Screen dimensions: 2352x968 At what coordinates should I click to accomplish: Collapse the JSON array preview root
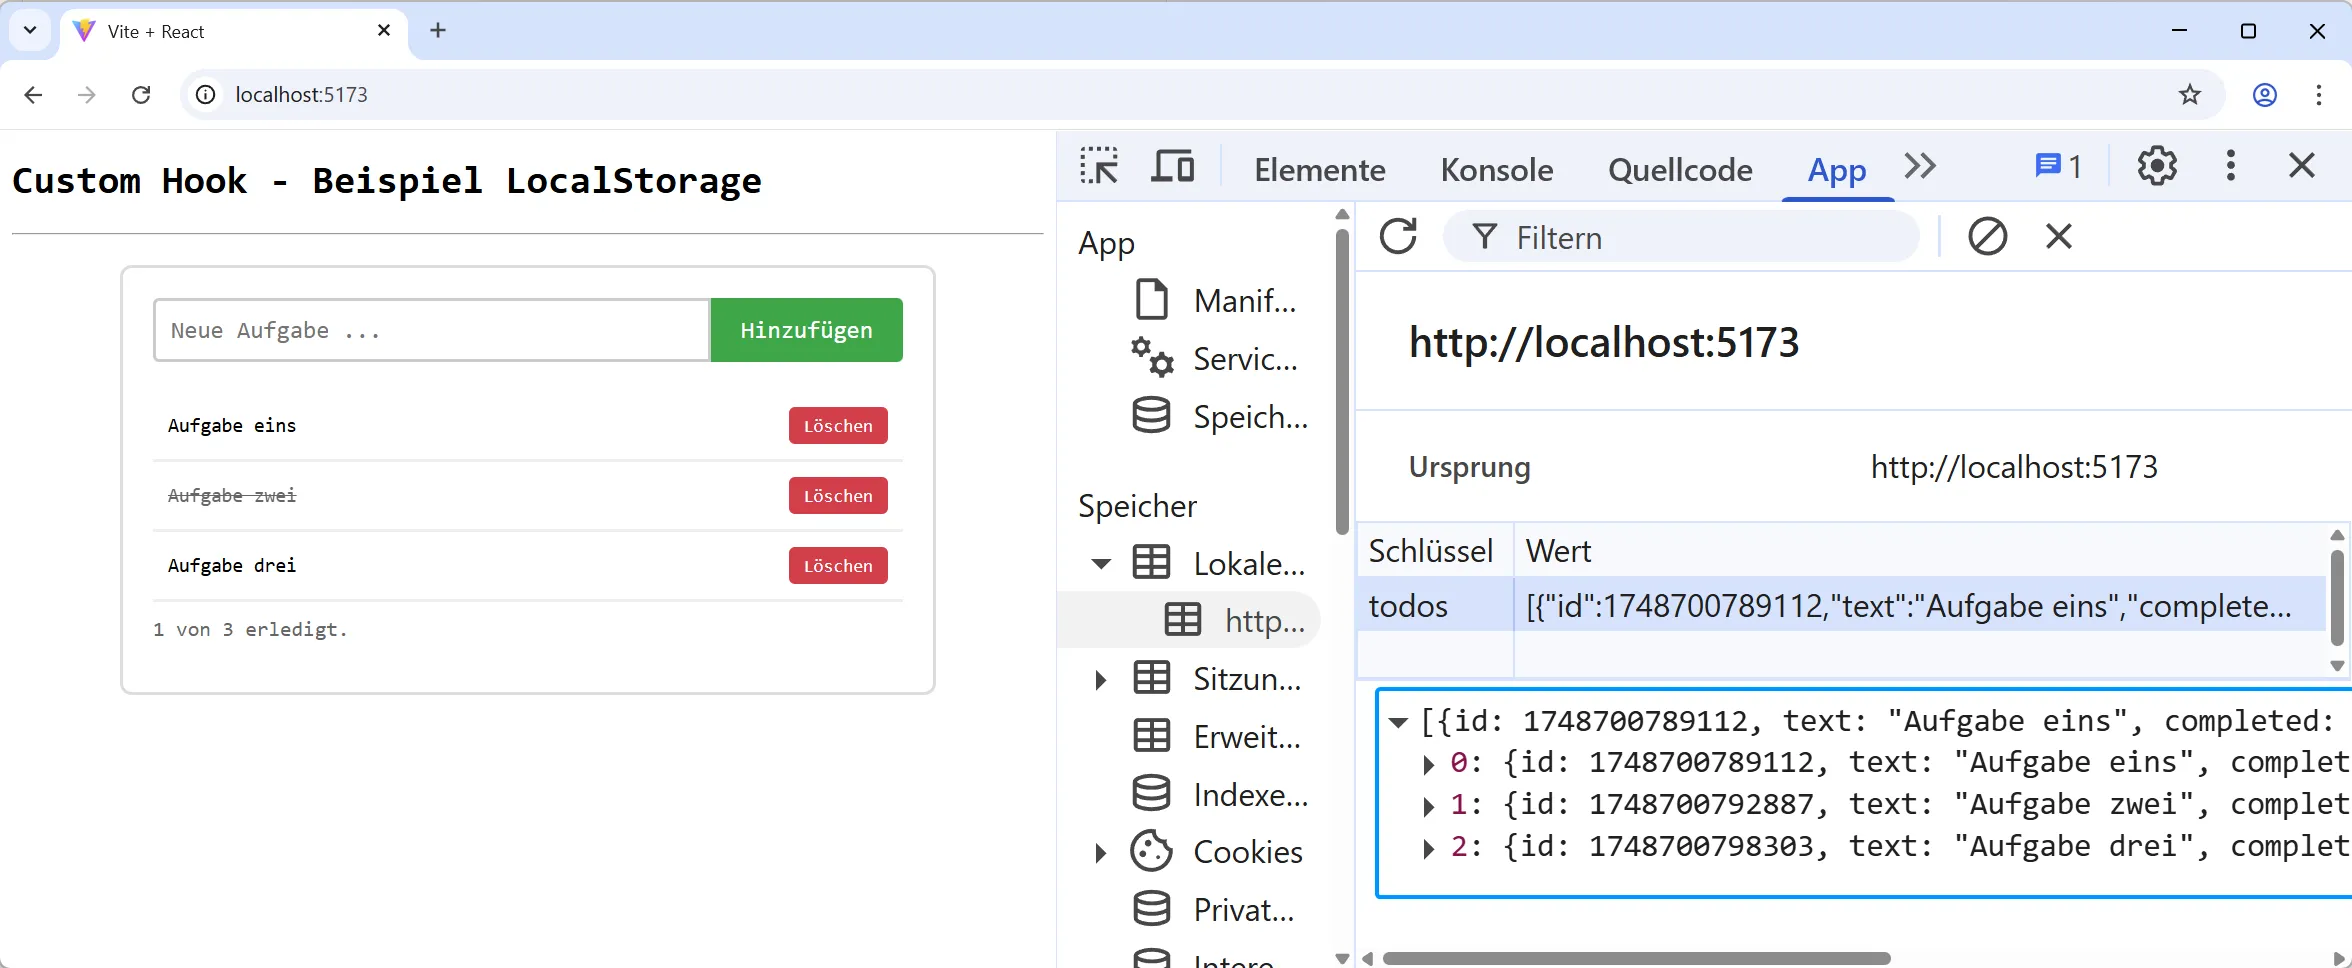coord(1398,722)
